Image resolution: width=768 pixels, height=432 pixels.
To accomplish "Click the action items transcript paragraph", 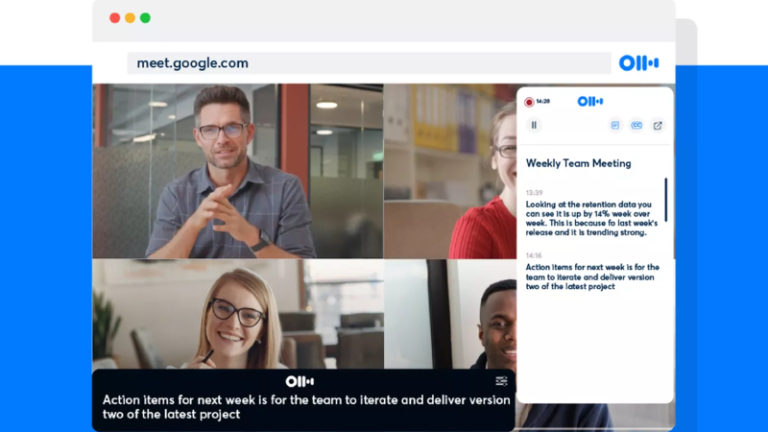I will [593, 277].
